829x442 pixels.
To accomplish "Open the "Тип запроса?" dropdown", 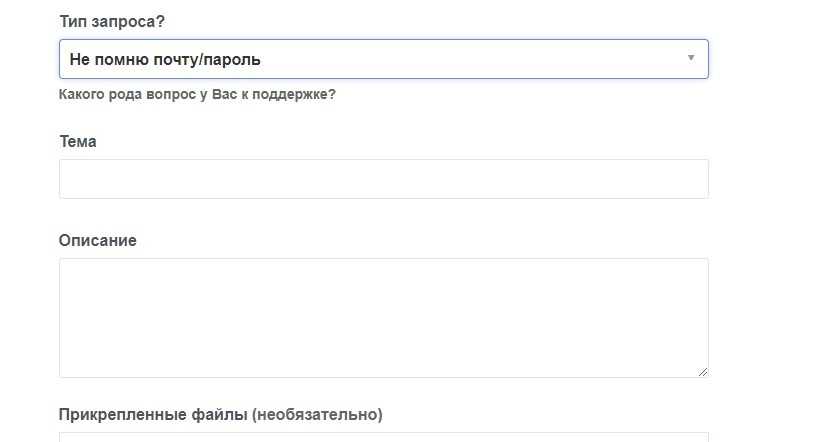I will [383, 59].
